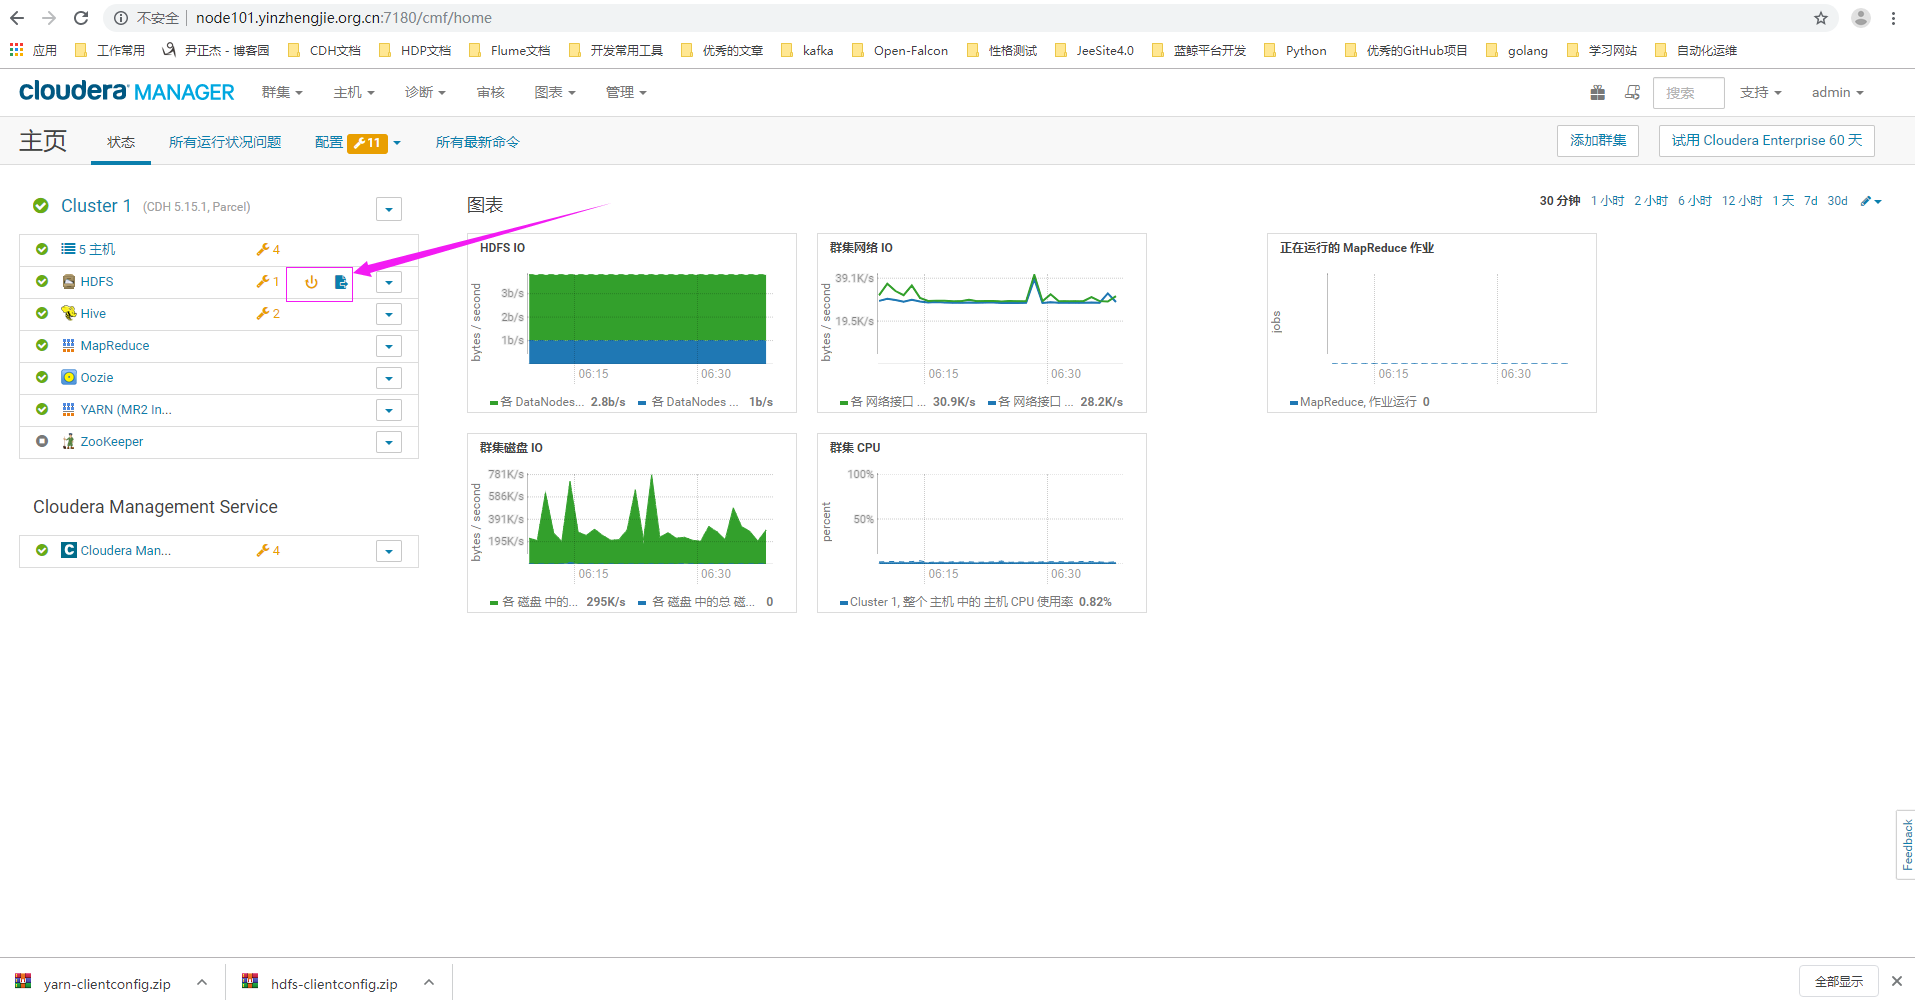This screenshot has width=1915, height=1002.
Task: Open the 图表 menu in navbar
Action: 555,93
